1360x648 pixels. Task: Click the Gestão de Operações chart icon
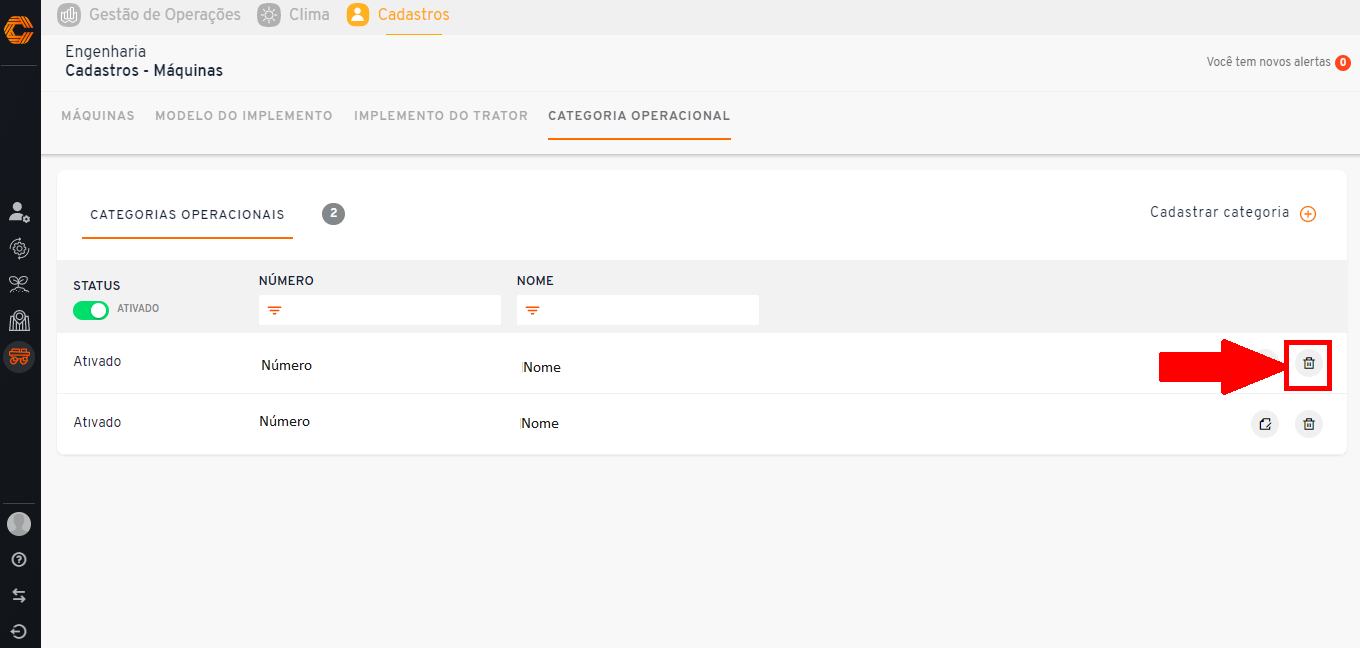(69, 15)
